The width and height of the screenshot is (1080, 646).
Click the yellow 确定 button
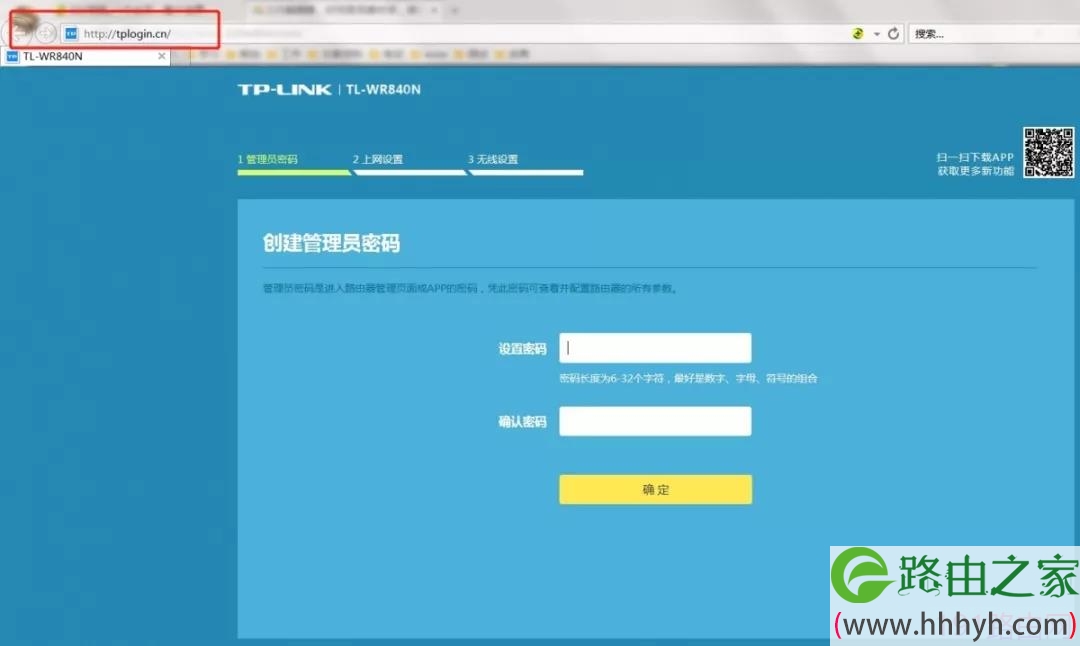[655, 490]
